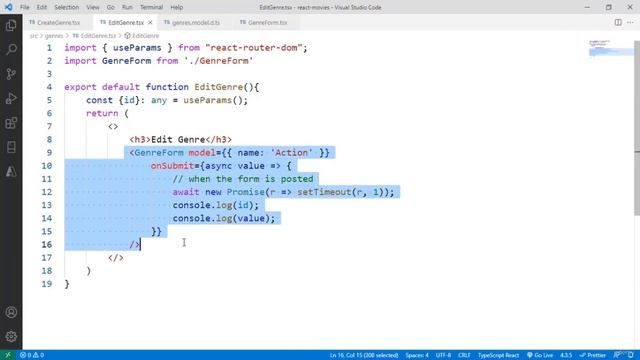Click the genres breadcrumb folder
This screenshot has height=360, width=640.
[54, 36]
